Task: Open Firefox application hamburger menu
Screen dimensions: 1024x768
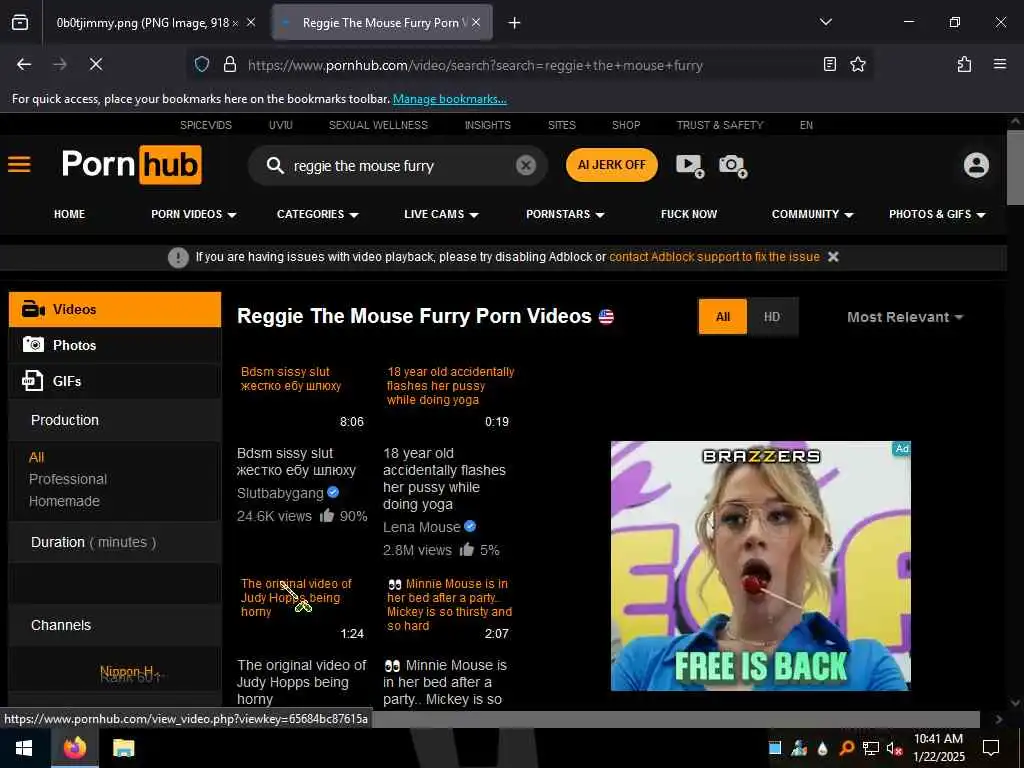Action: tap(999, 64)
